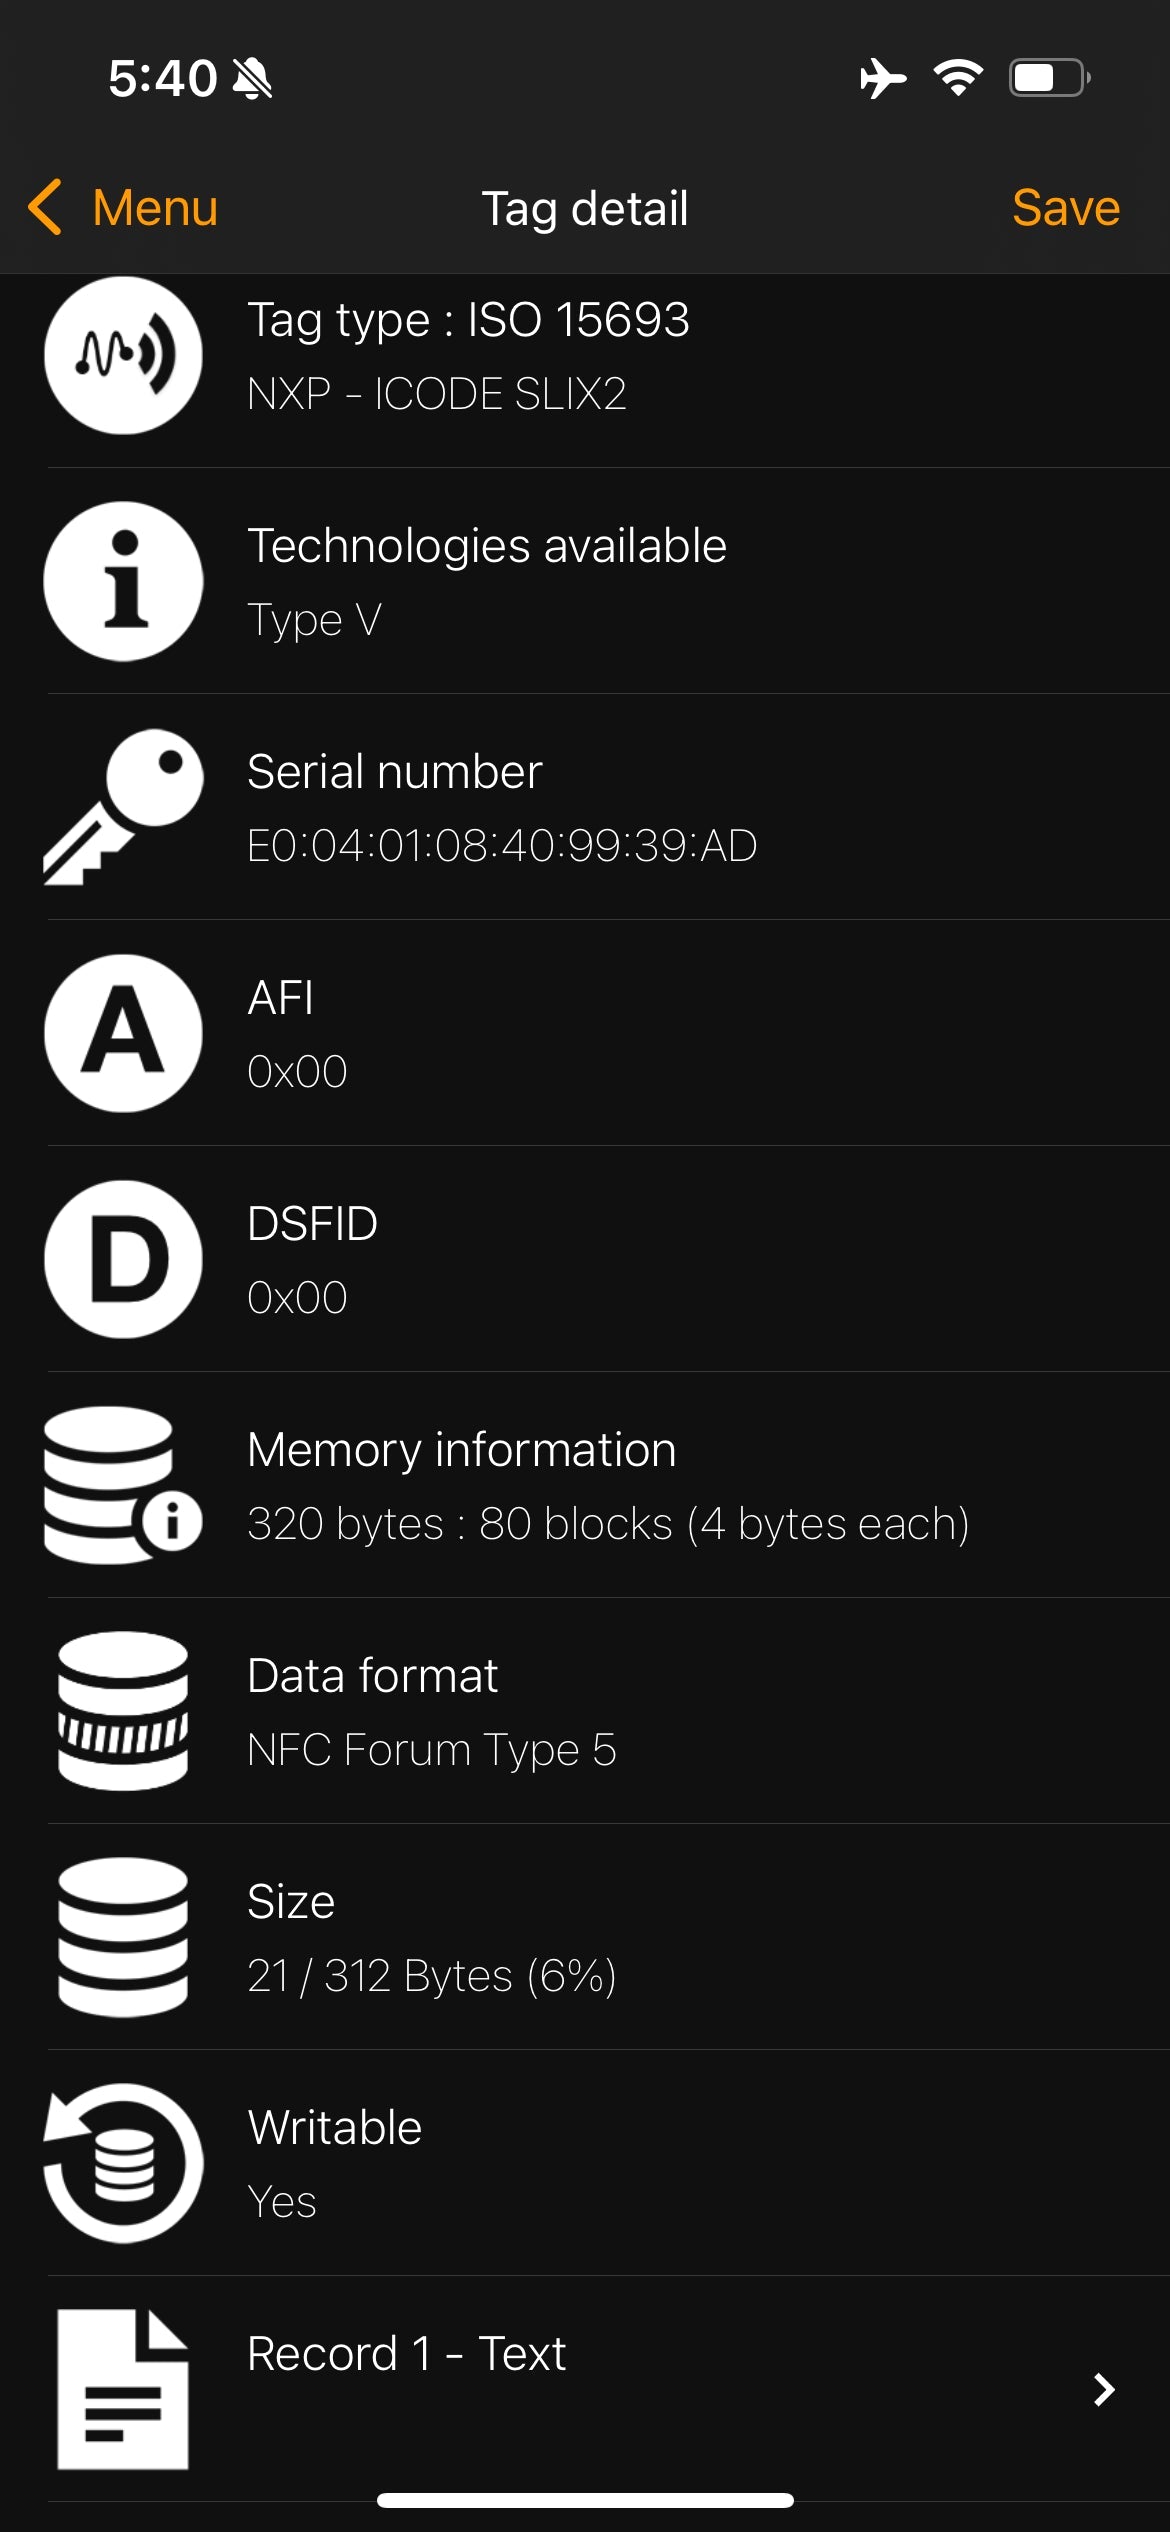1170x2532 pixels.
Task: Open Technologies available Type V row
Action: point(487,581)
